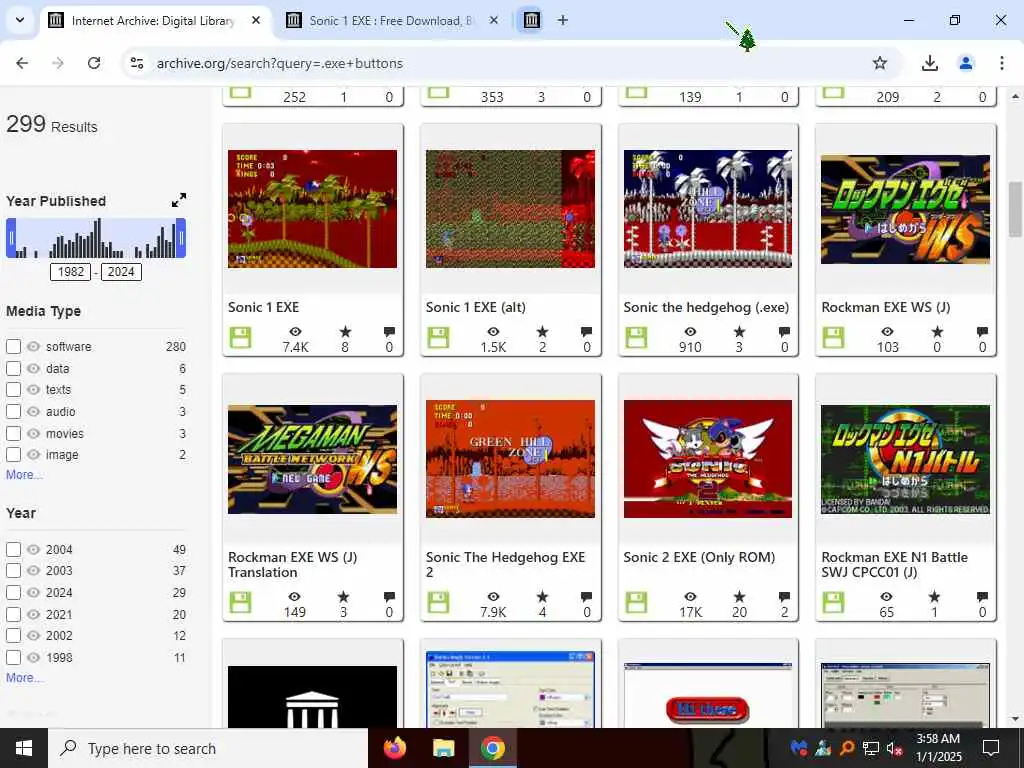Check the movies media type checkbox
This screenshot has width=1024, height=768.
tap(13, 433)
